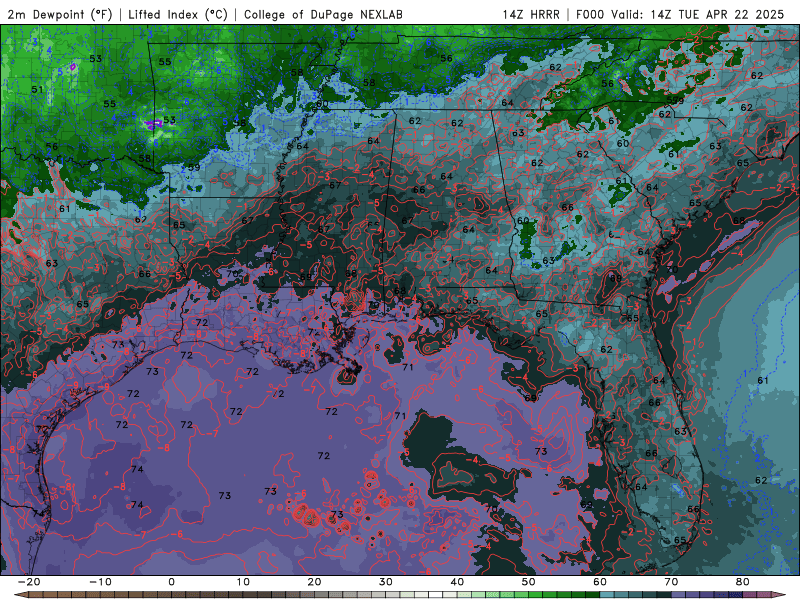Click the -10 label on the color scale
Image resolution: width=800 pixels, height=600 pixels.
coord(100,582)
